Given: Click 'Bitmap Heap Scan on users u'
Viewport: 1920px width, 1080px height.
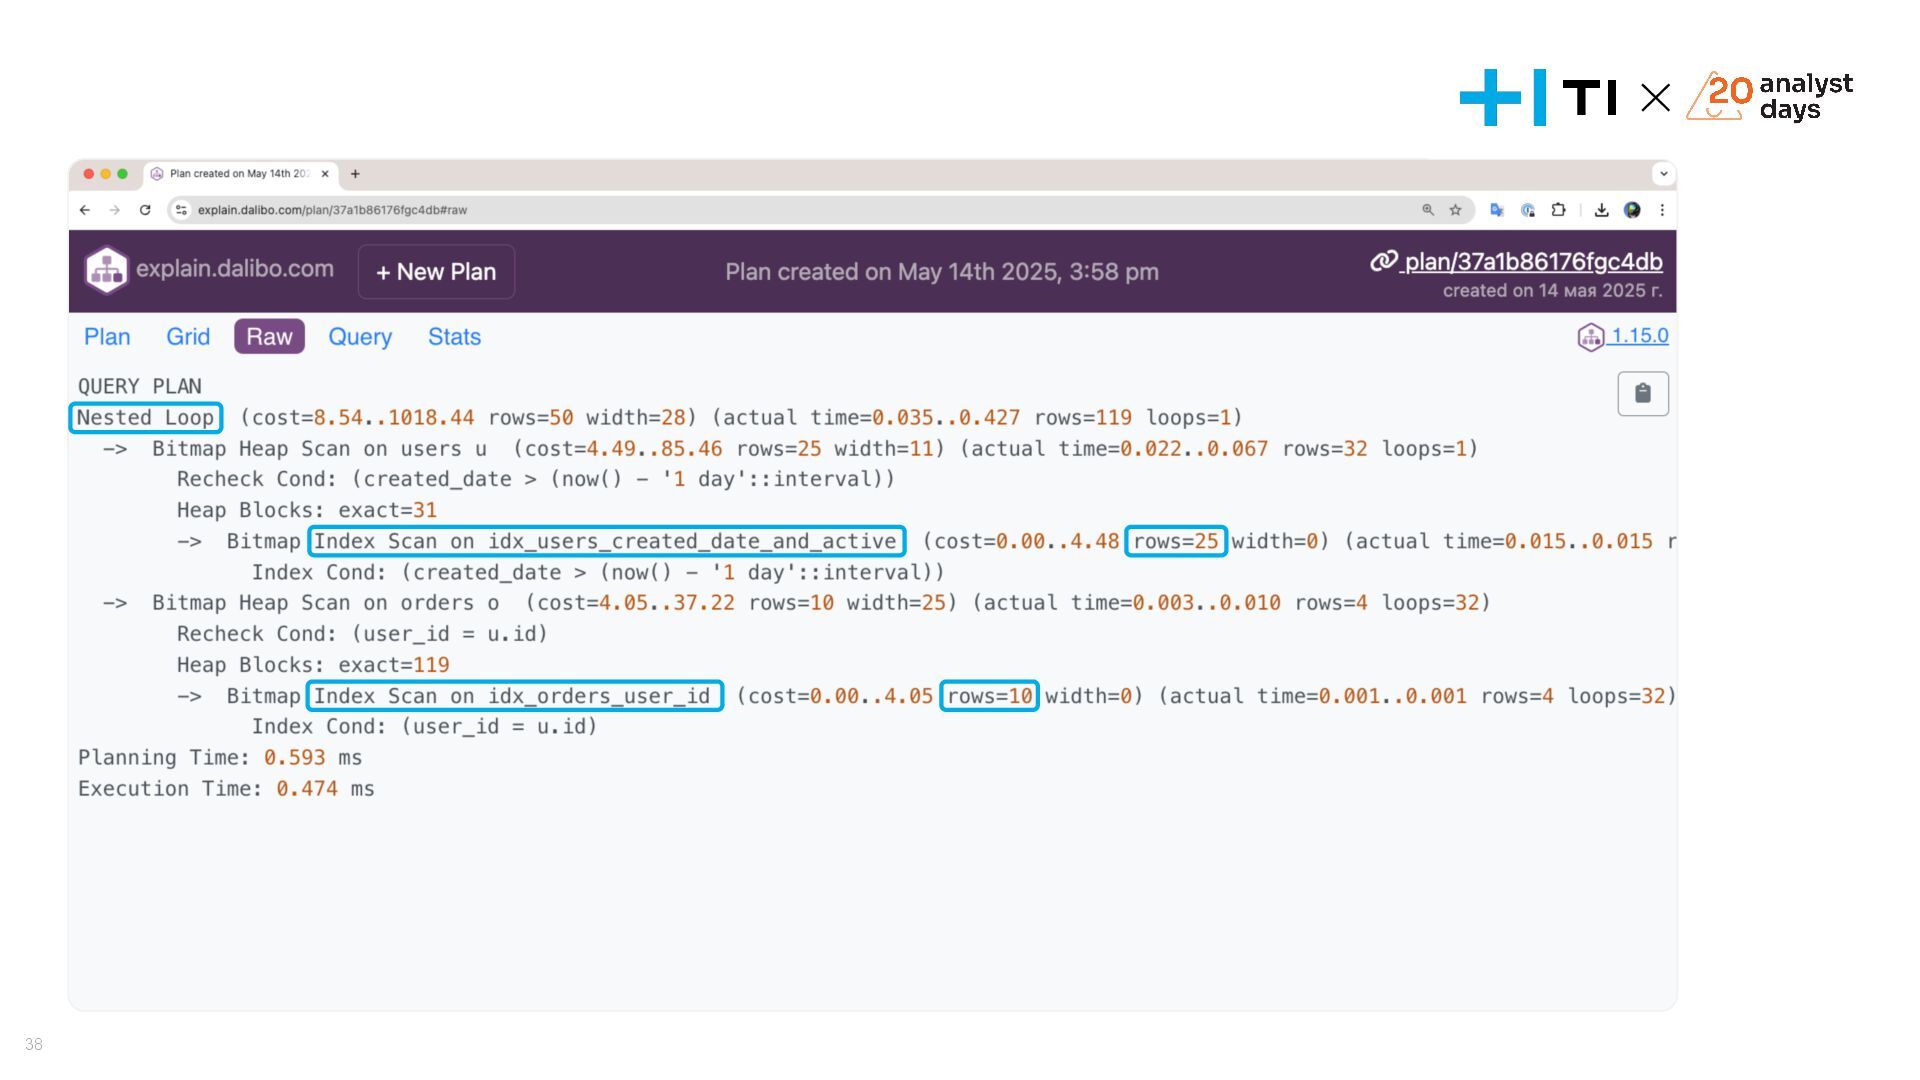Looking at the screenshot, I should (x=319, y=449).
